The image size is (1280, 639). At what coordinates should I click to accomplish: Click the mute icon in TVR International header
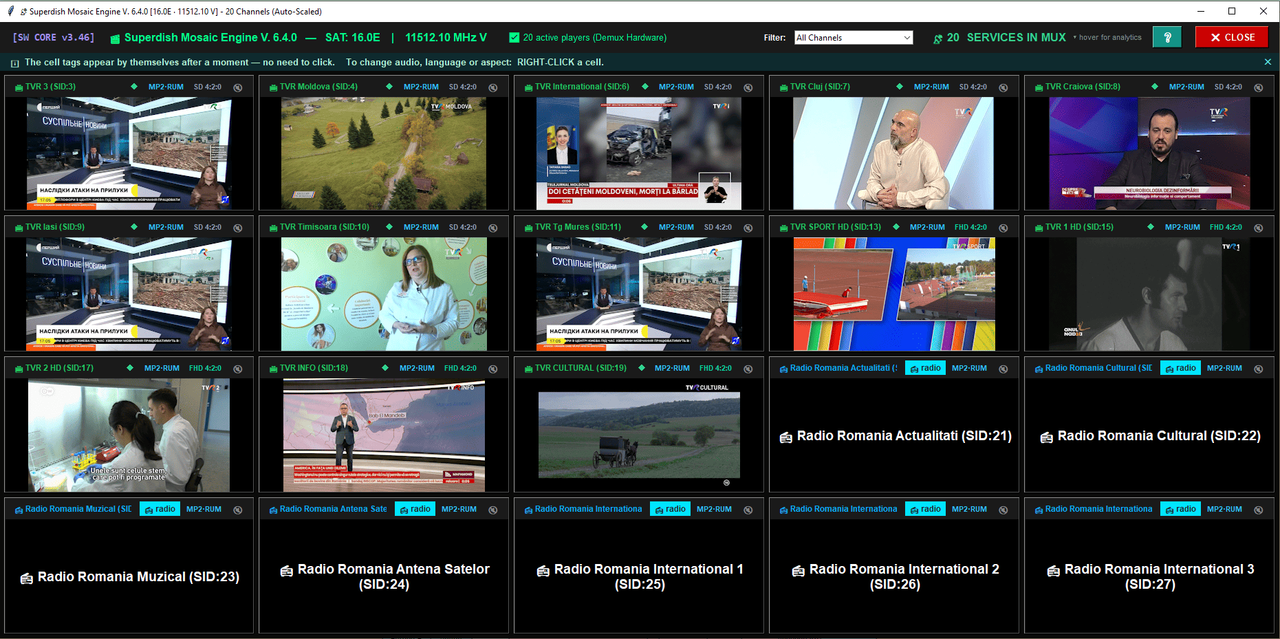(x=748, y=87)
